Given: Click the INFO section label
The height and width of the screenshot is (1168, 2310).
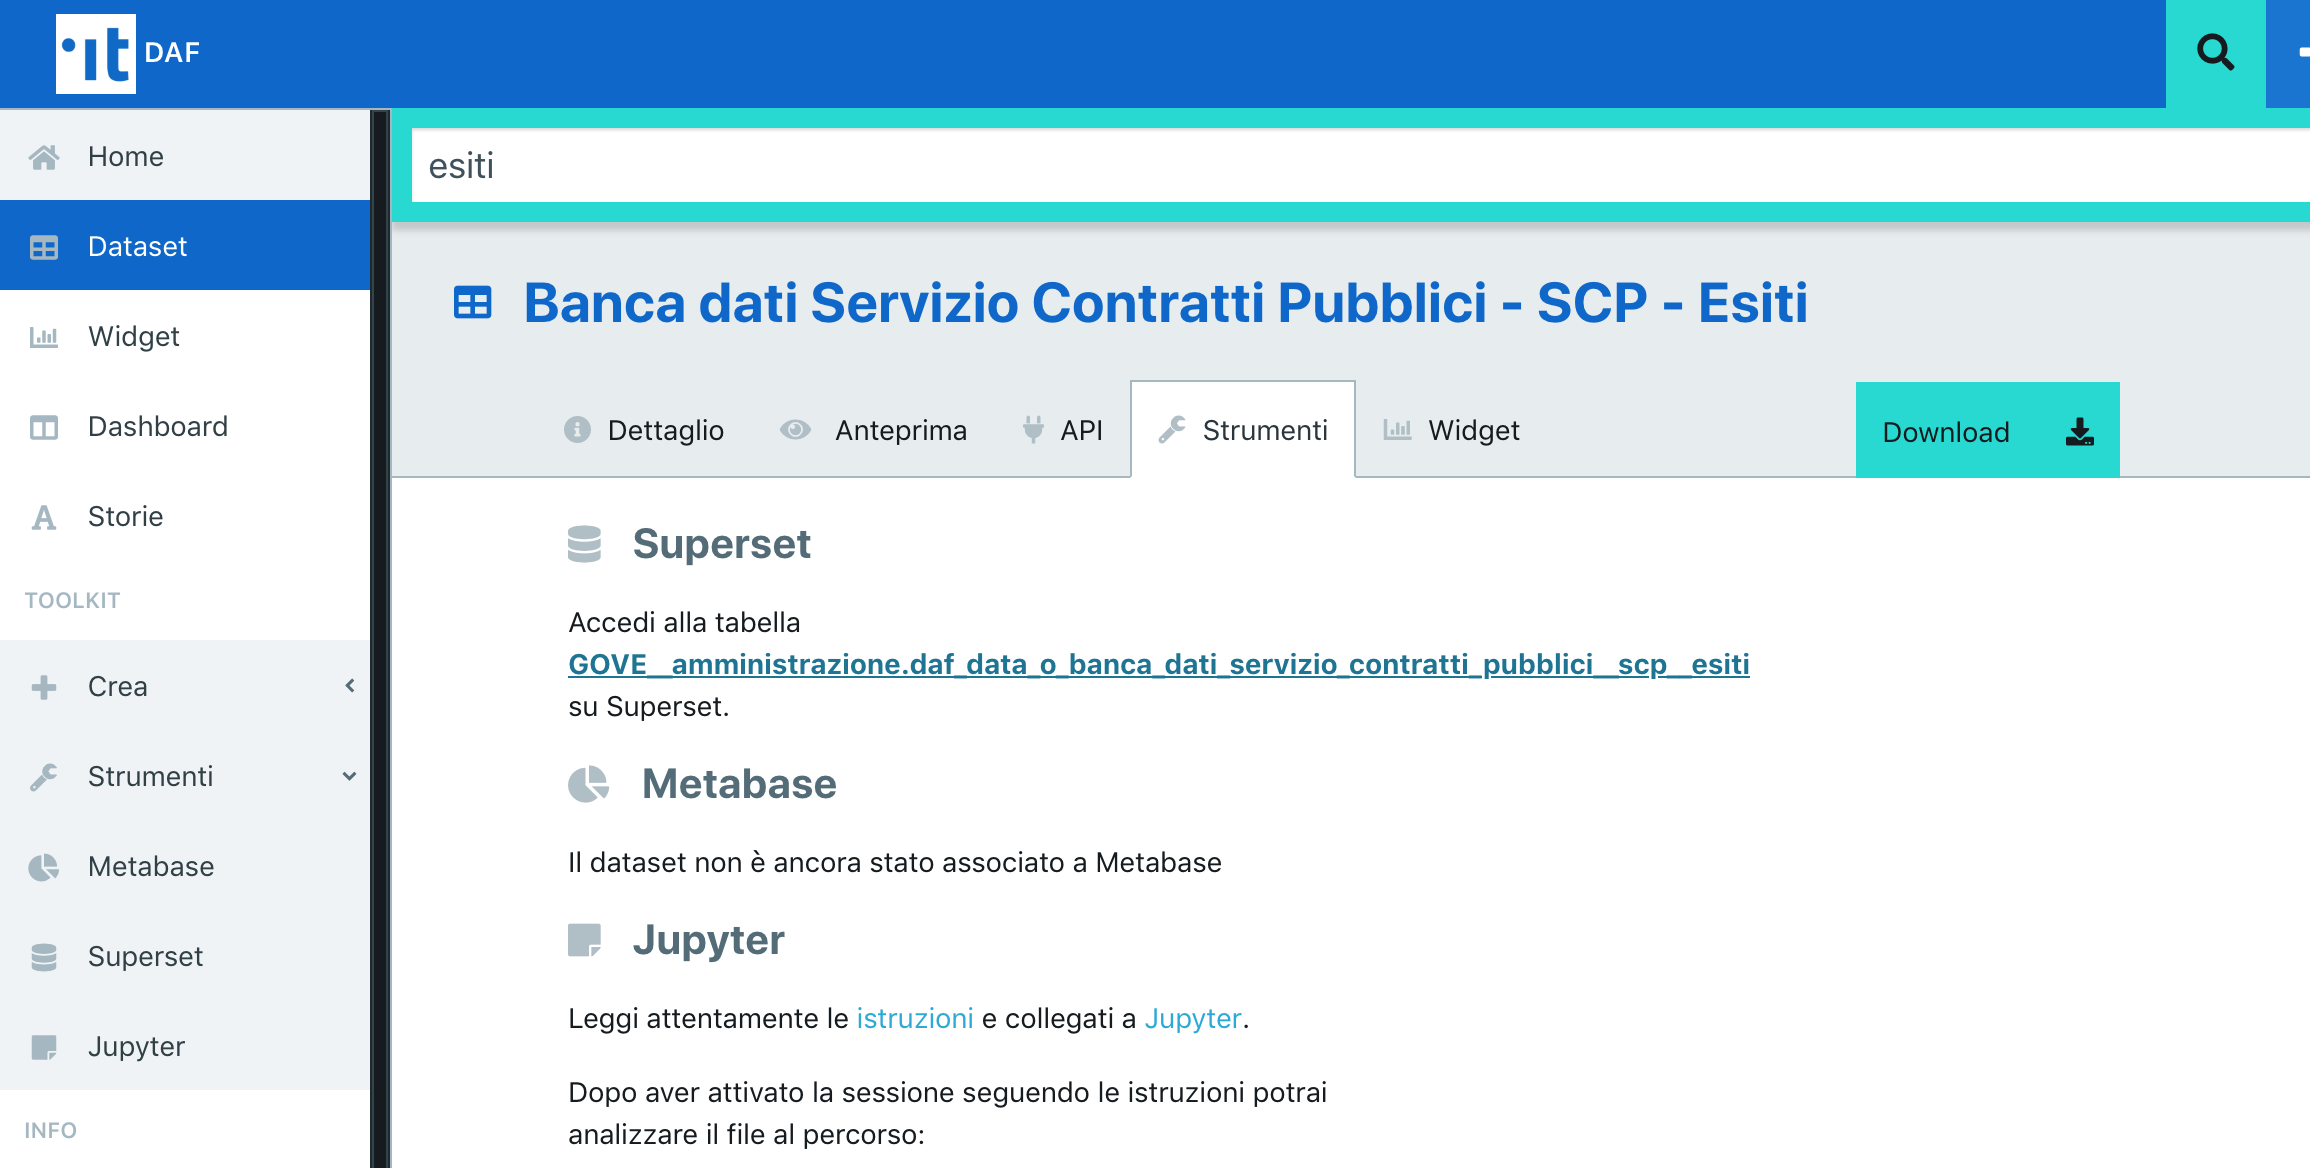Looking at the screenshot, I should click(x=50, y=1130).
